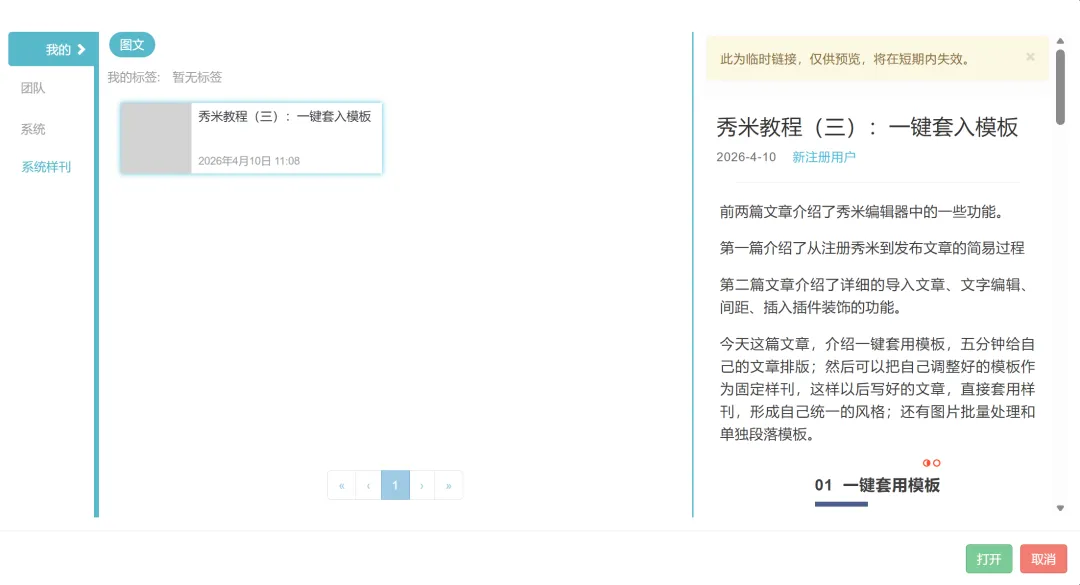Click the 暂无标签 text
The width and height of the screenshot is (1080, 585).
coord(197,77)
